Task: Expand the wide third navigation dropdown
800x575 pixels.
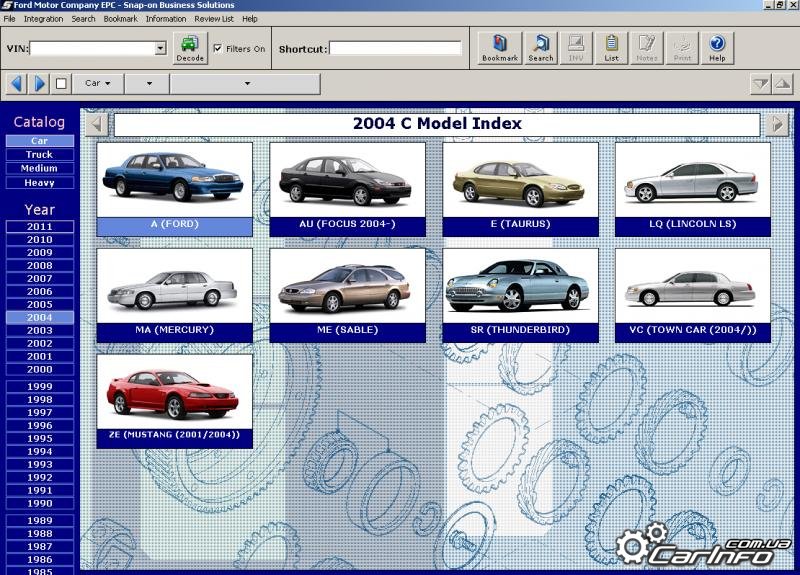Action: coord(245,83)
